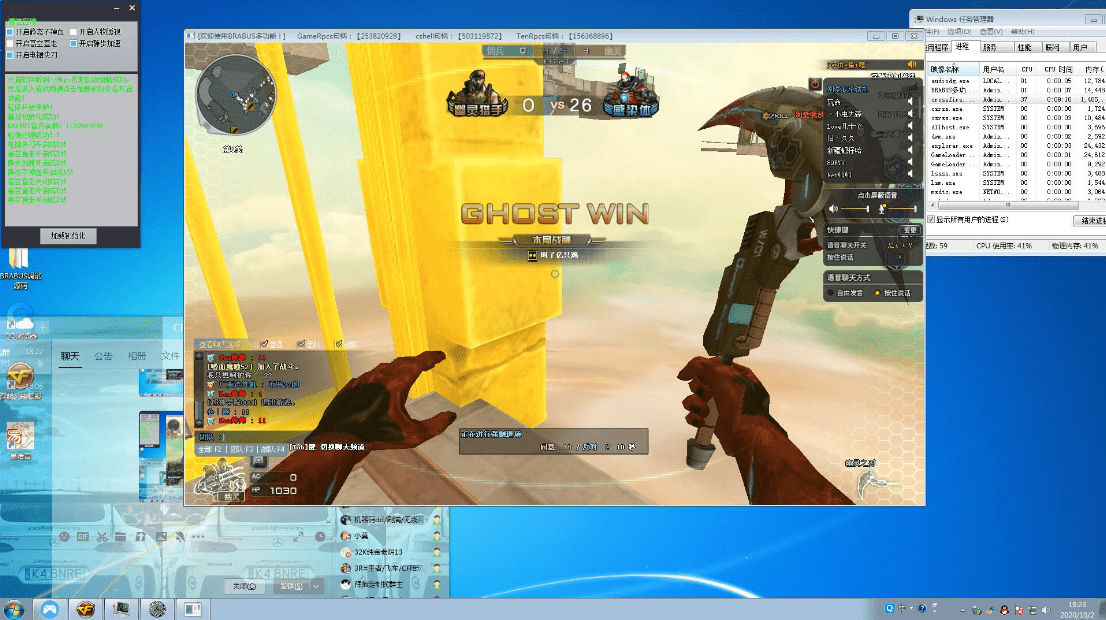Click the orange speaker icon at the game's top right
The image size is (1106, 620).
(x=911, y=64)
